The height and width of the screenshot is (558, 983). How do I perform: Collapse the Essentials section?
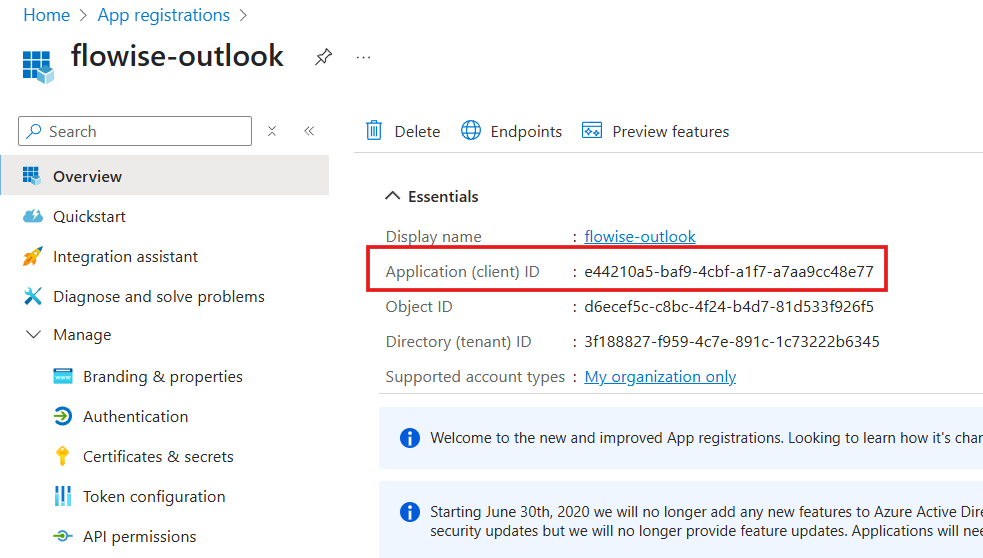click(393, 196)
